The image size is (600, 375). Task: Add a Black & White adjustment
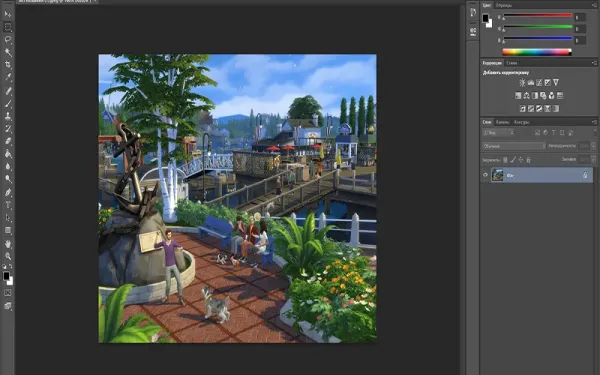[x=535, y=96]
